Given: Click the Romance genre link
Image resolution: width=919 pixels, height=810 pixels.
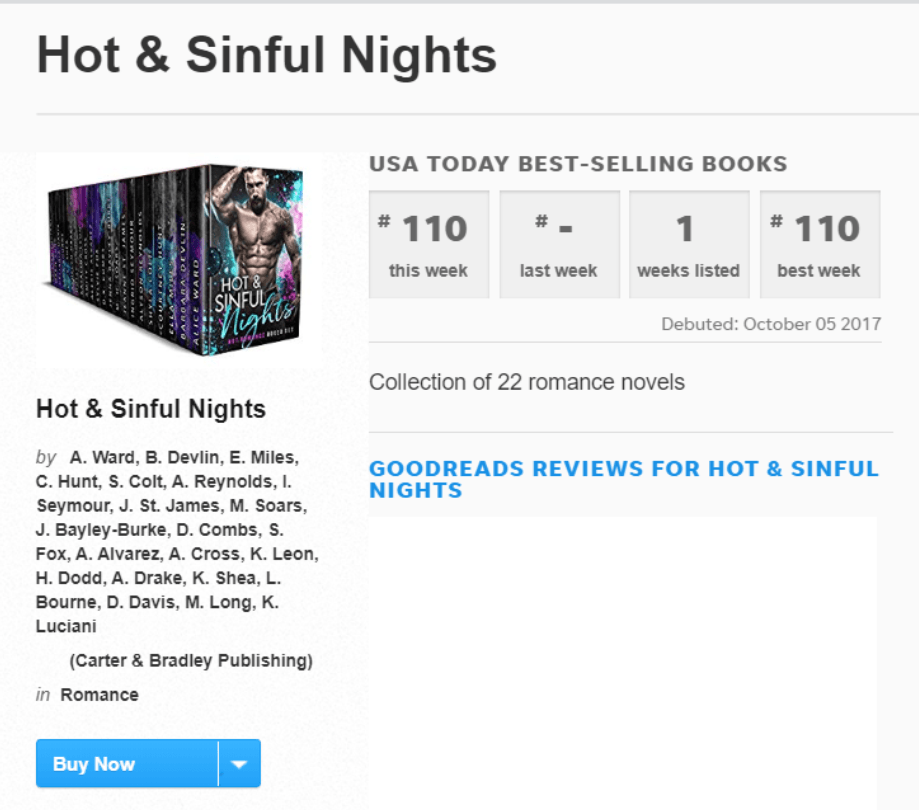Looking at the screenshot, I should (x=99, y=695).
